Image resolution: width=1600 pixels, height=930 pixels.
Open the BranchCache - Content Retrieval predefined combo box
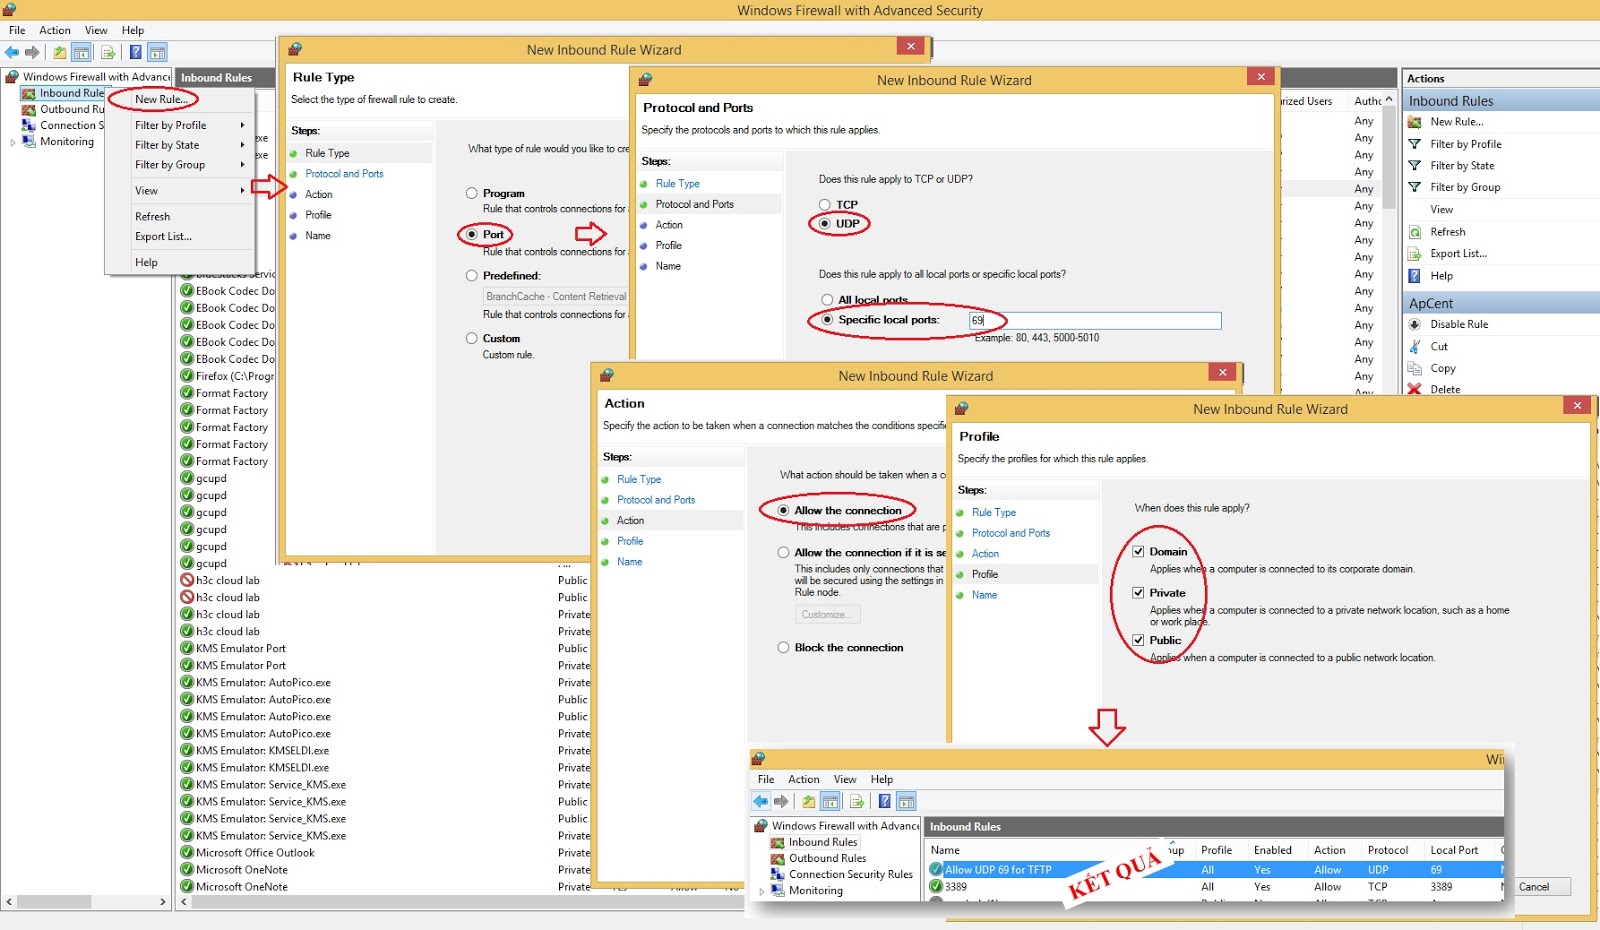(555, 296)
